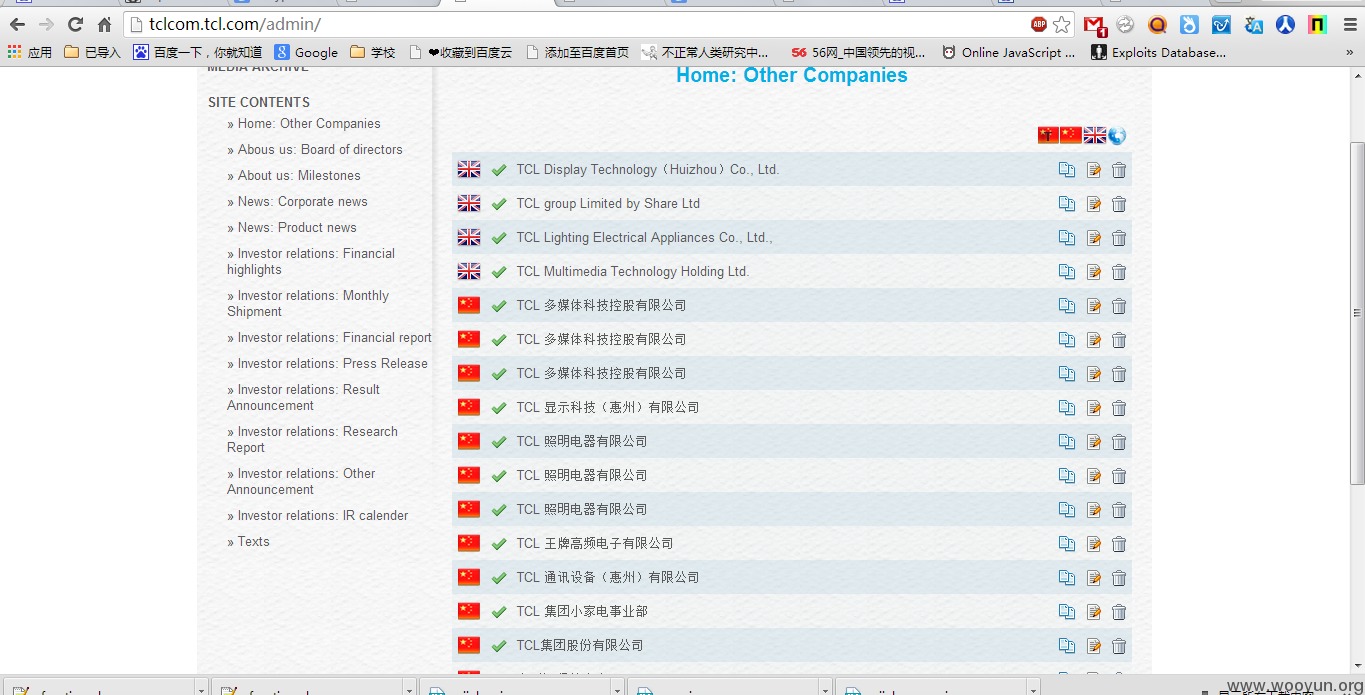
Task: Toggle green check for TCL集团股份有限公司
Action: (499, 646)
